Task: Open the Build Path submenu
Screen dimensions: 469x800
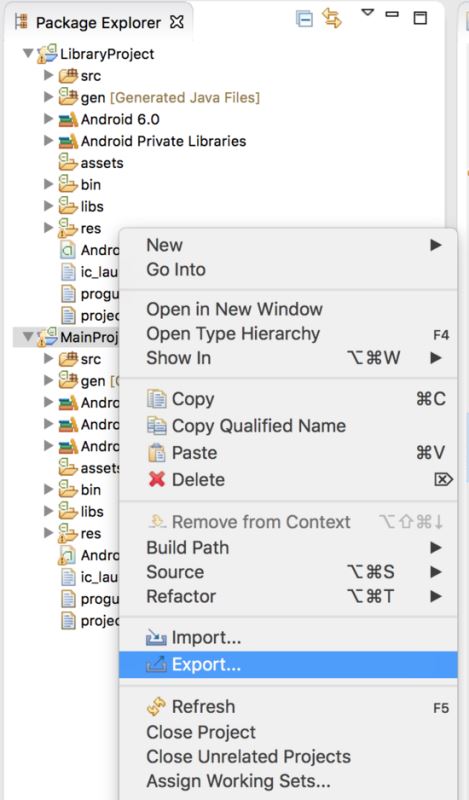Action: click(288, 547)
